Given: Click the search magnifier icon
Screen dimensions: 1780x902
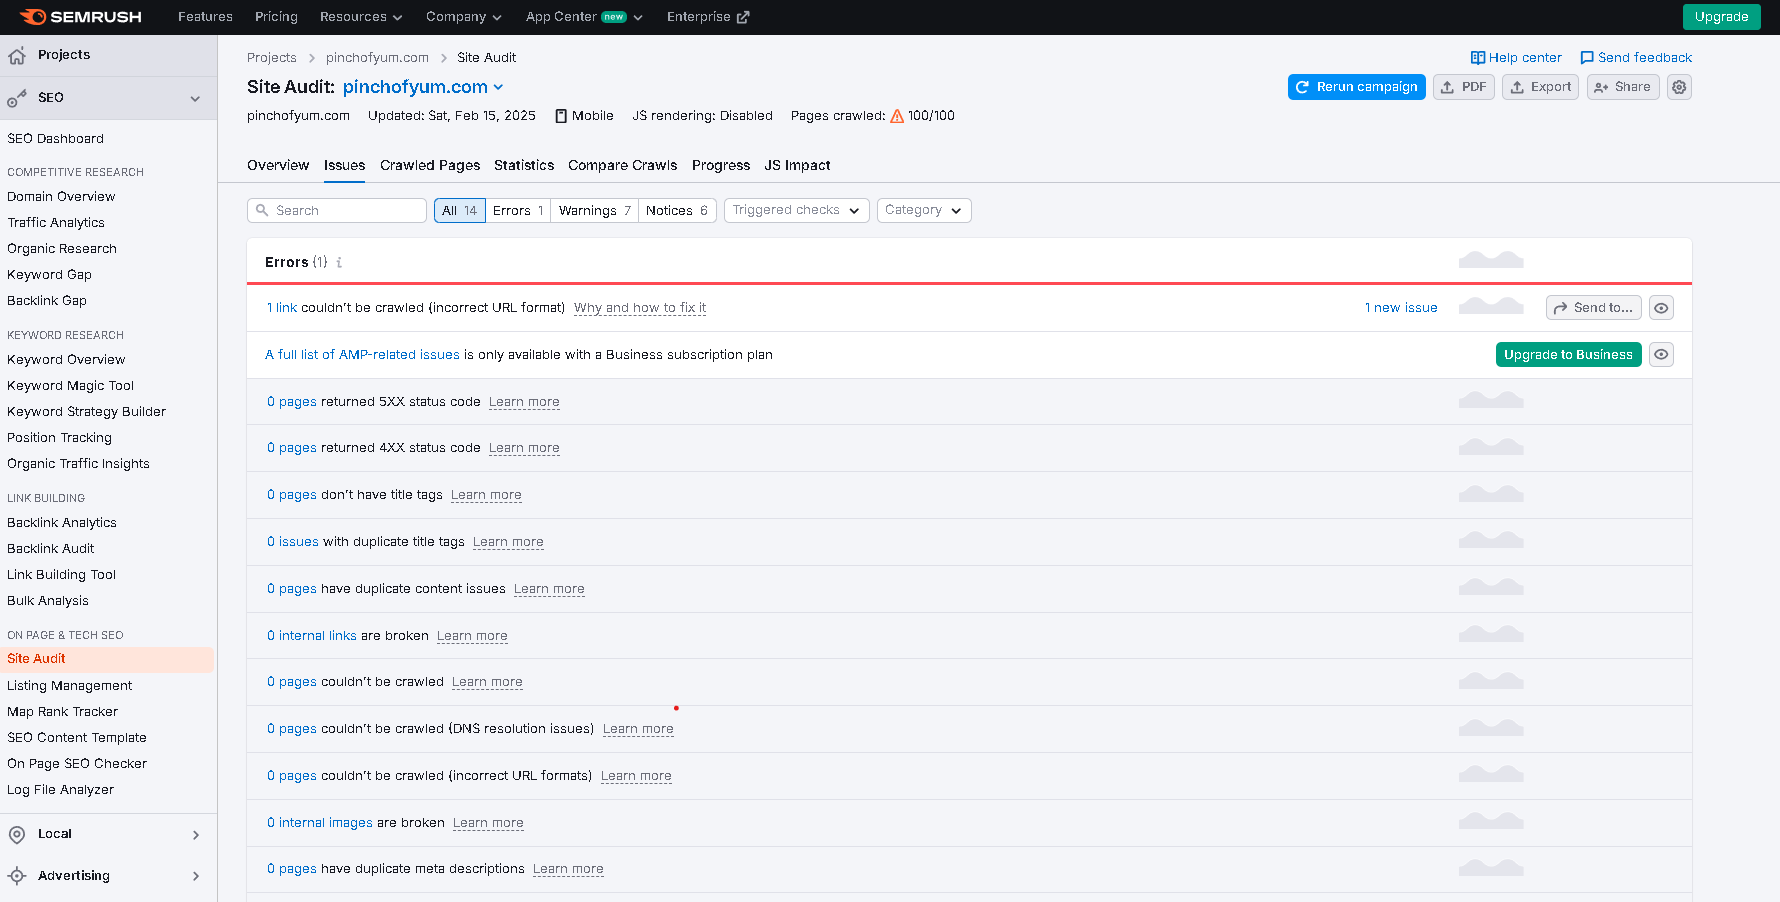Looking at the screenshot, I should [x=262, y=211].
